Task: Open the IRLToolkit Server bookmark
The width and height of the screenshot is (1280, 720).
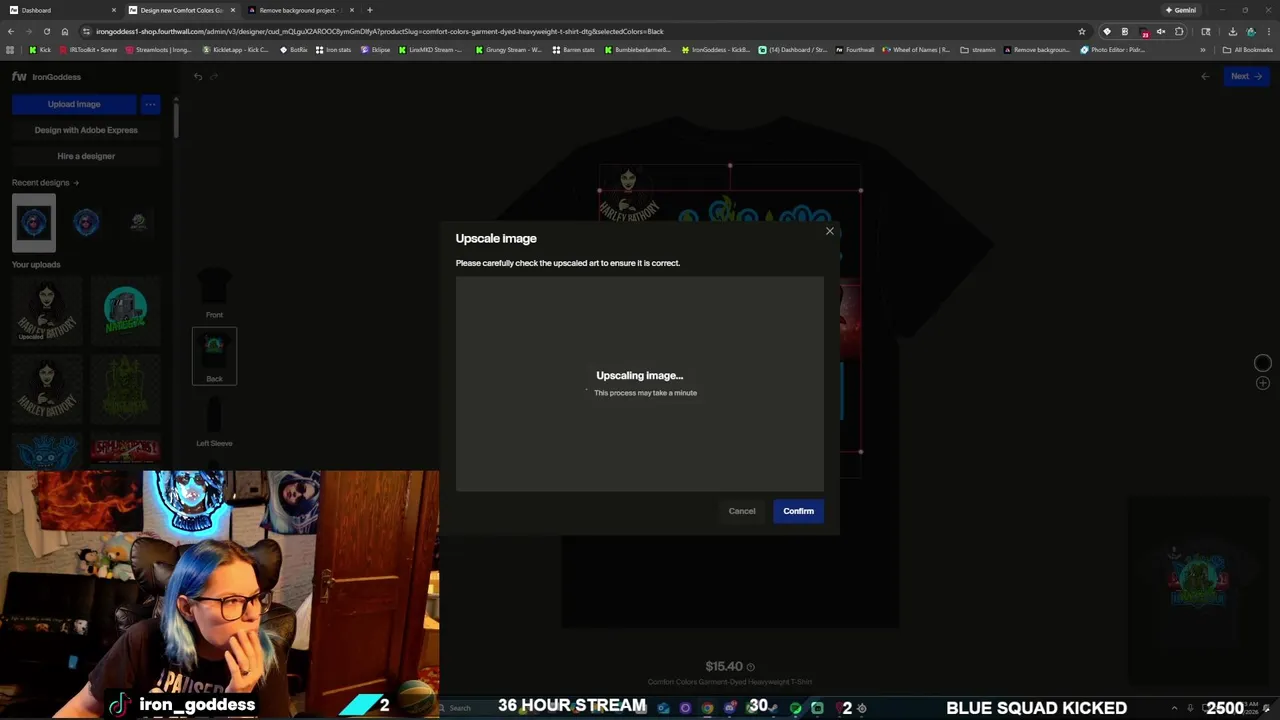Action: click(89, 49)
